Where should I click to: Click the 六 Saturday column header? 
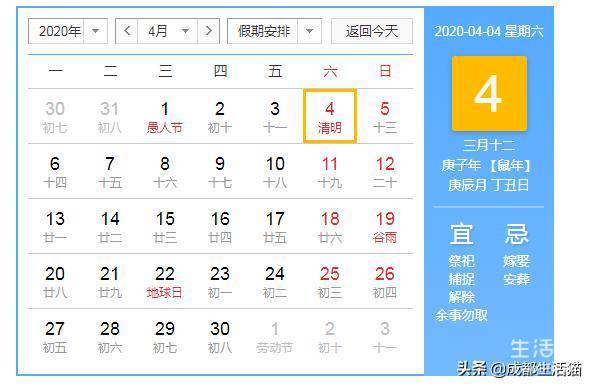[x=330, y=71]
